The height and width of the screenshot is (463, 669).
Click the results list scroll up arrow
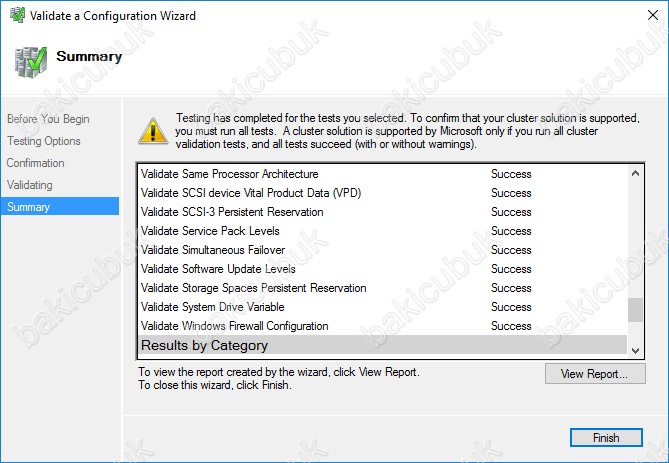[x=635, y=173]
